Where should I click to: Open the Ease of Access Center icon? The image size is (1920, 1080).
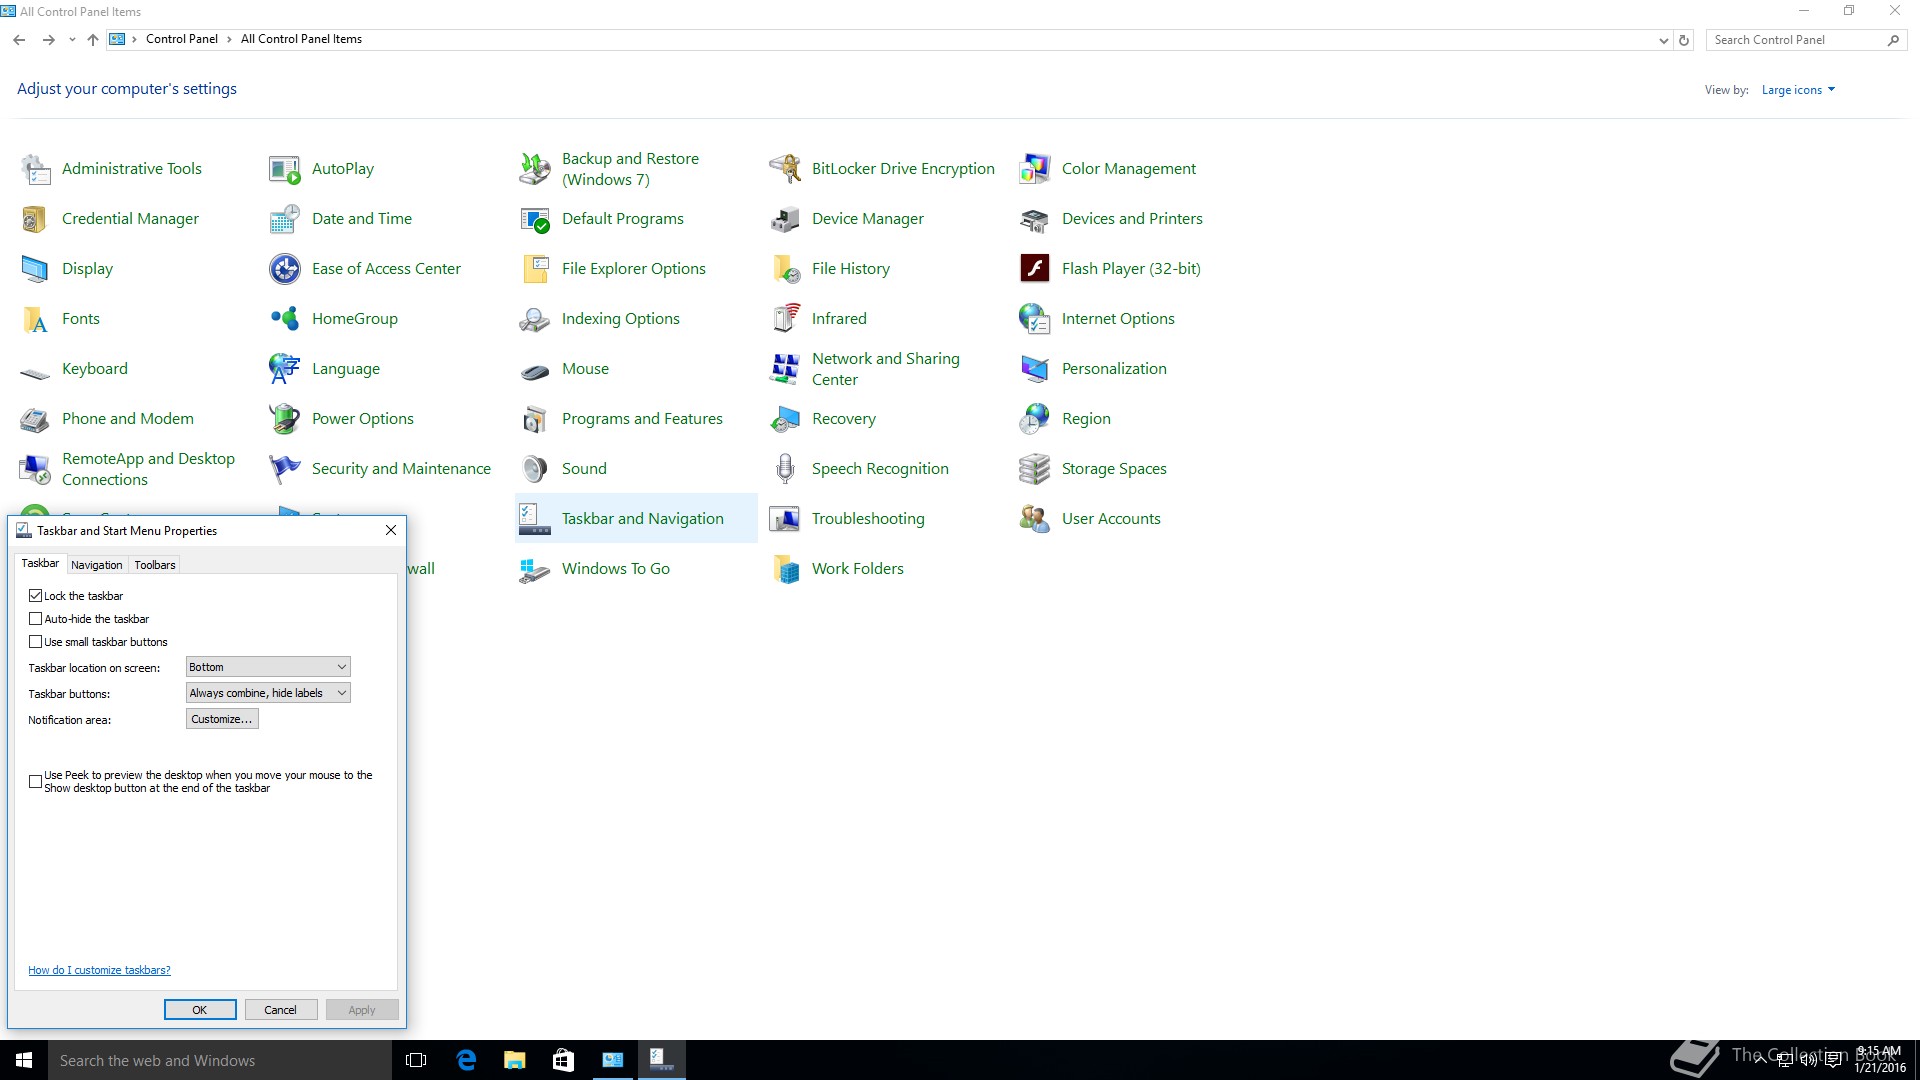pyautogui.click(x=285, y=269)
